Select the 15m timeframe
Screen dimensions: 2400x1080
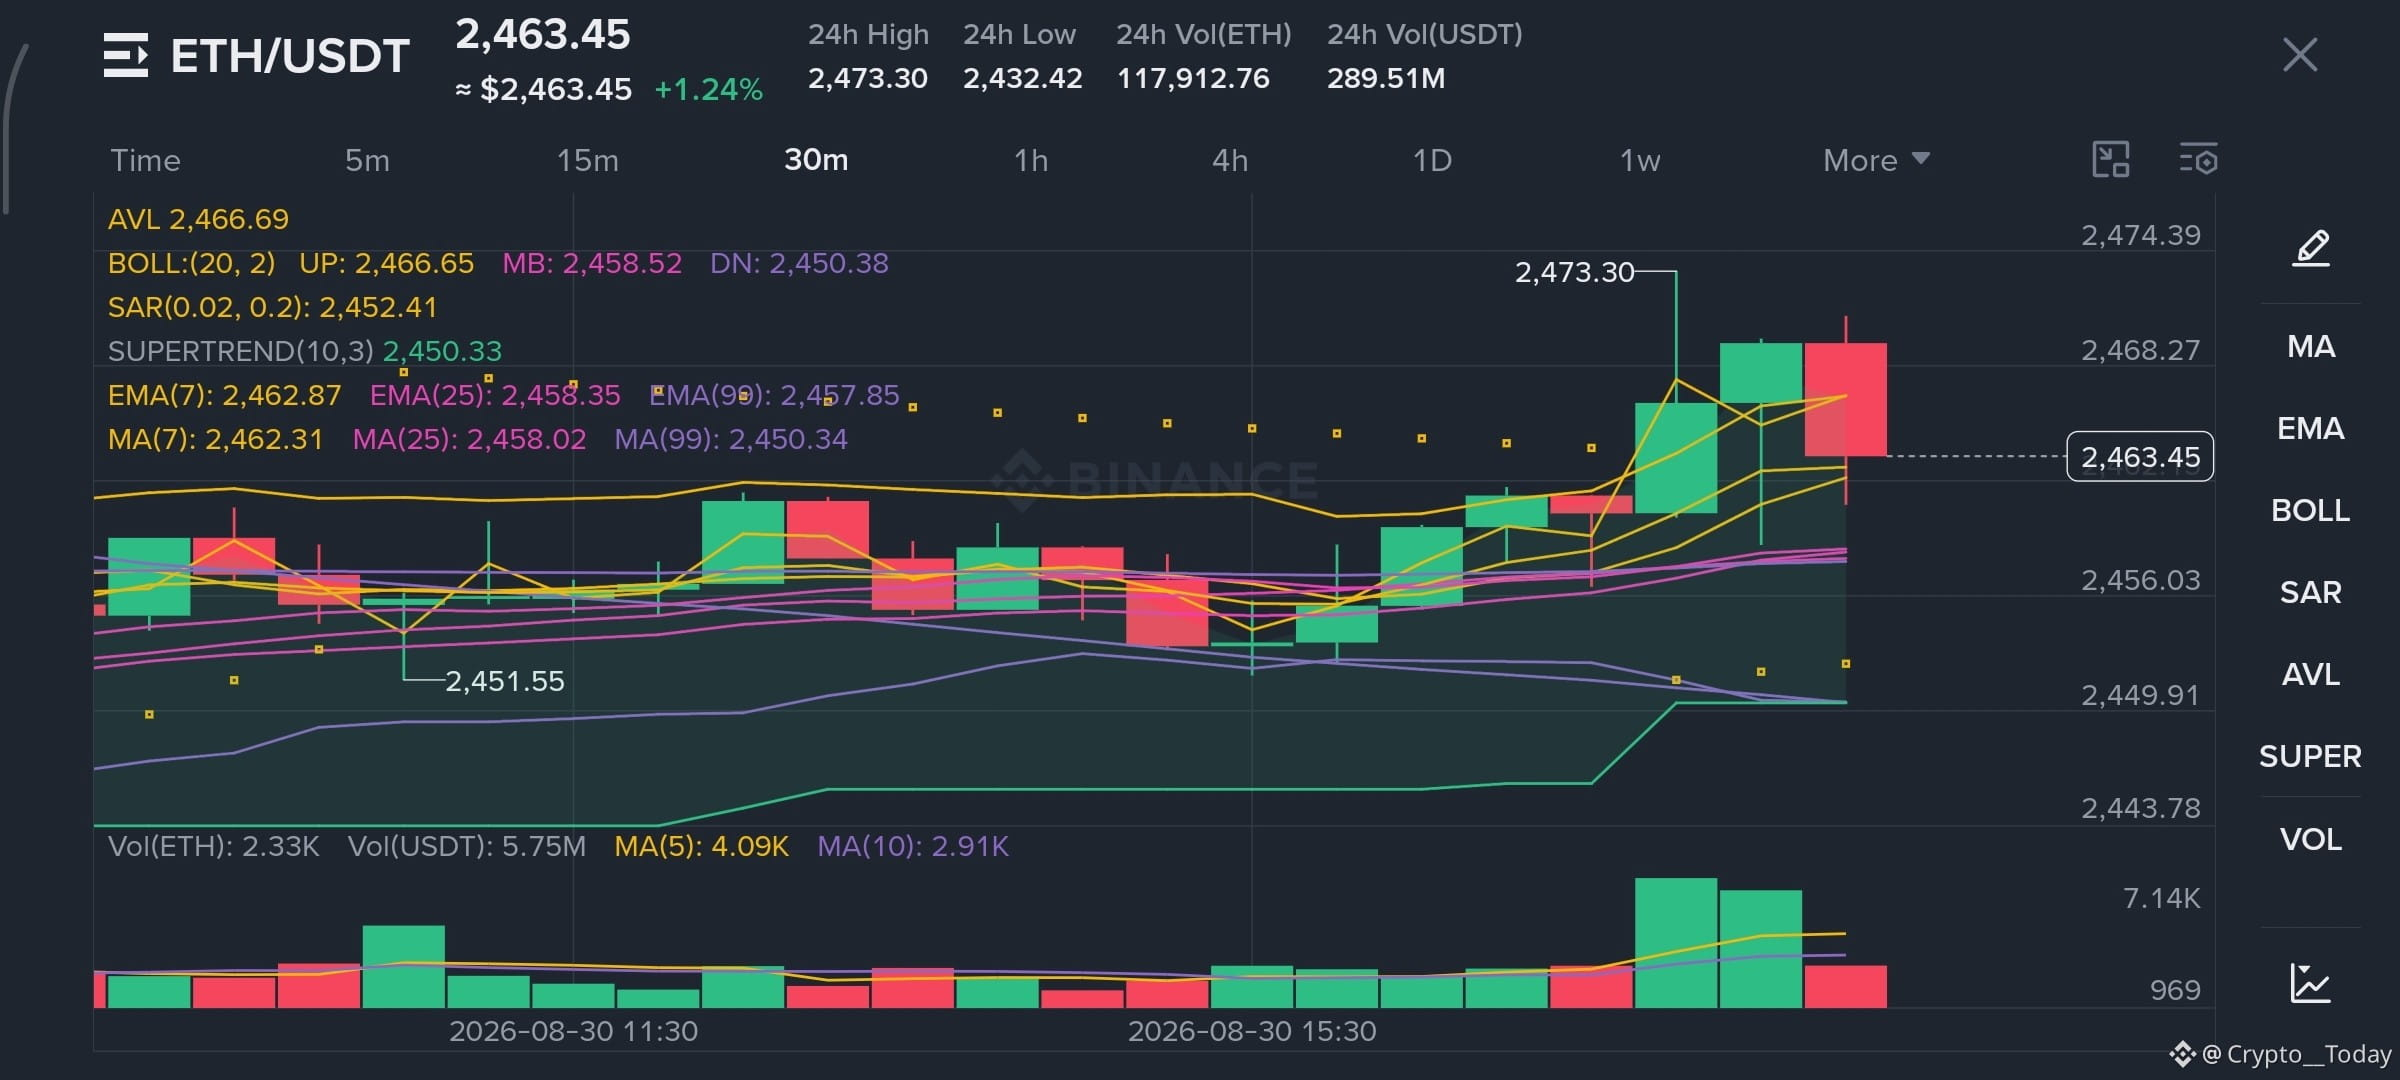tap(588, 160)
